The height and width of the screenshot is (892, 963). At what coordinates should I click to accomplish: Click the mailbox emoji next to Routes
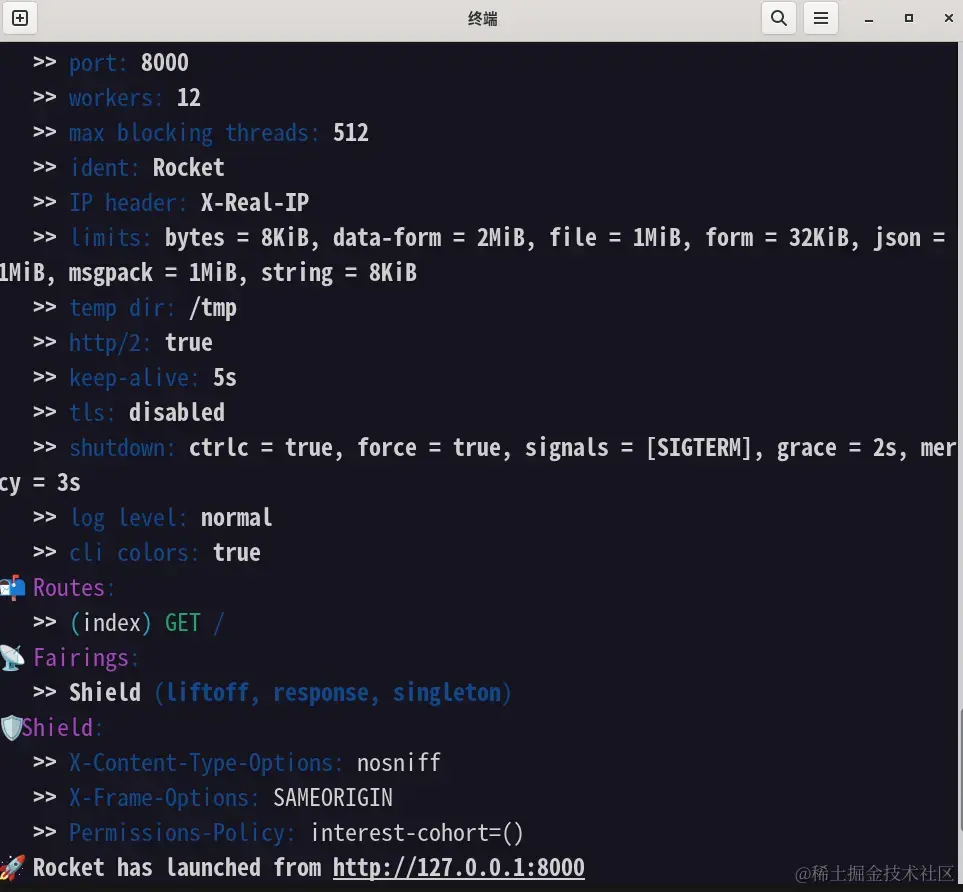click(12, 588)
